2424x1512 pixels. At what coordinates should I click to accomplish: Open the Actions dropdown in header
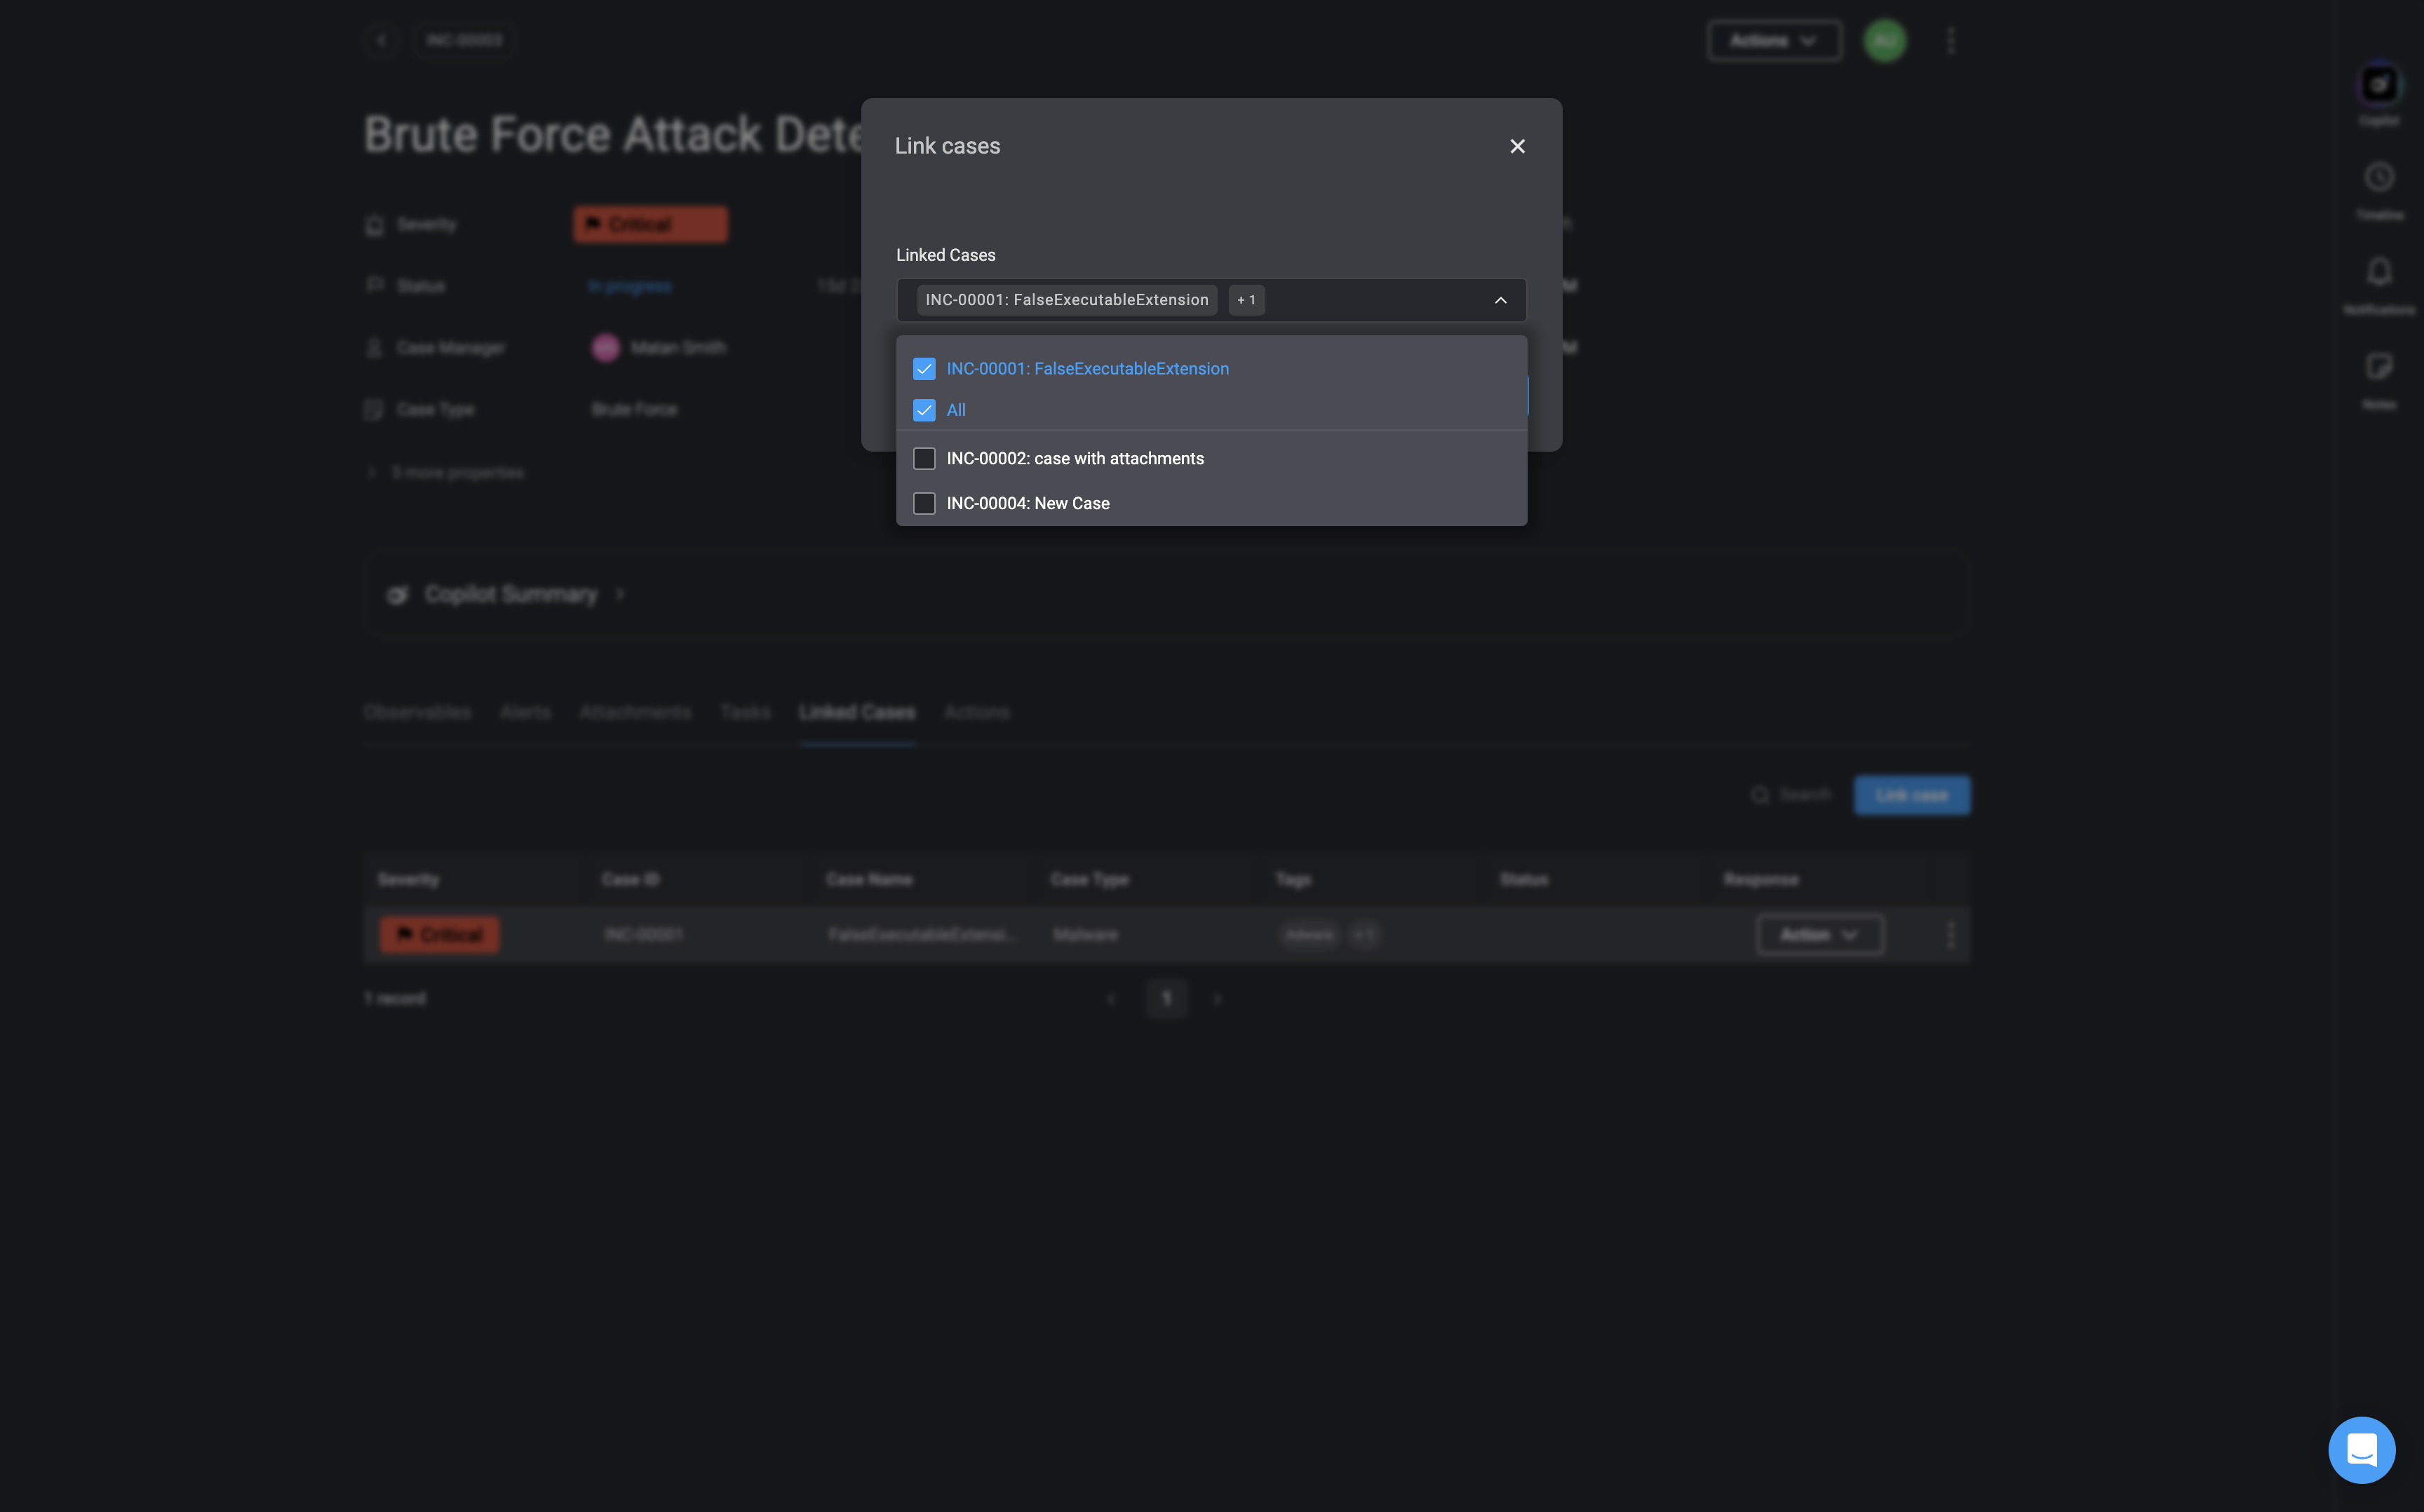point(1774,41)
